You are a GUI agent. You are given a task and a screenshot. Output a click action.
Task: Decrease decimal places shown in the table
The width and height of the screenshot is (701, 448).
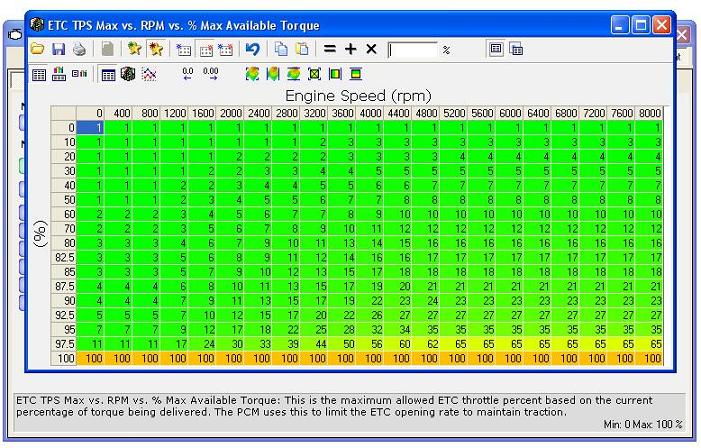188,73
